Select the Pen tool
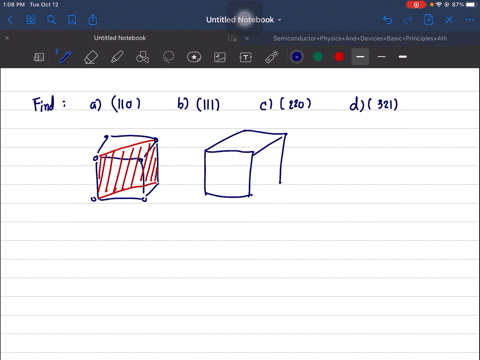This screenshot has height=360, width=480. coord(65,57)
